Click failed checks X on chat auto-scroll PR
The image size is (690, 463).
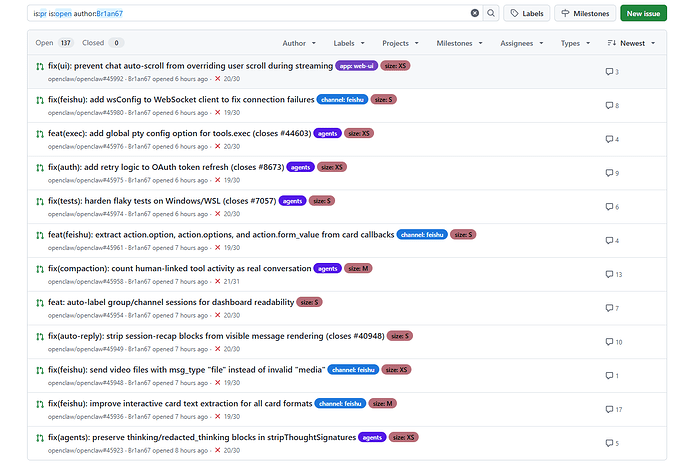pyautogui.click(x=217, y=79)
